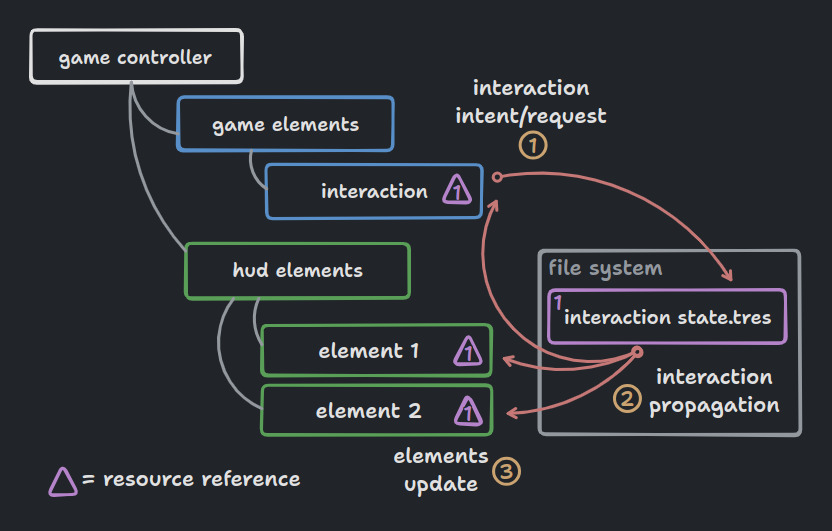Click the circled number 1 marker

[533, 145]
